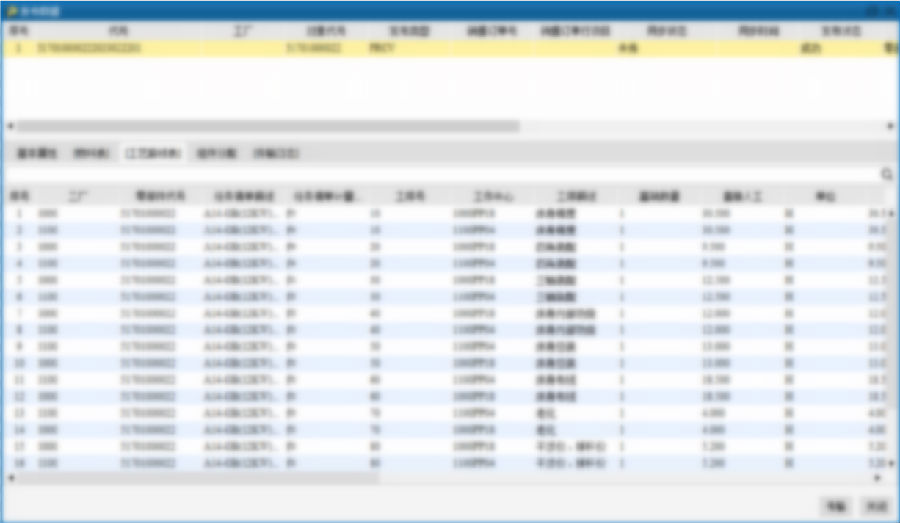Click the upper table scroll-right arrow

[891, 126]
